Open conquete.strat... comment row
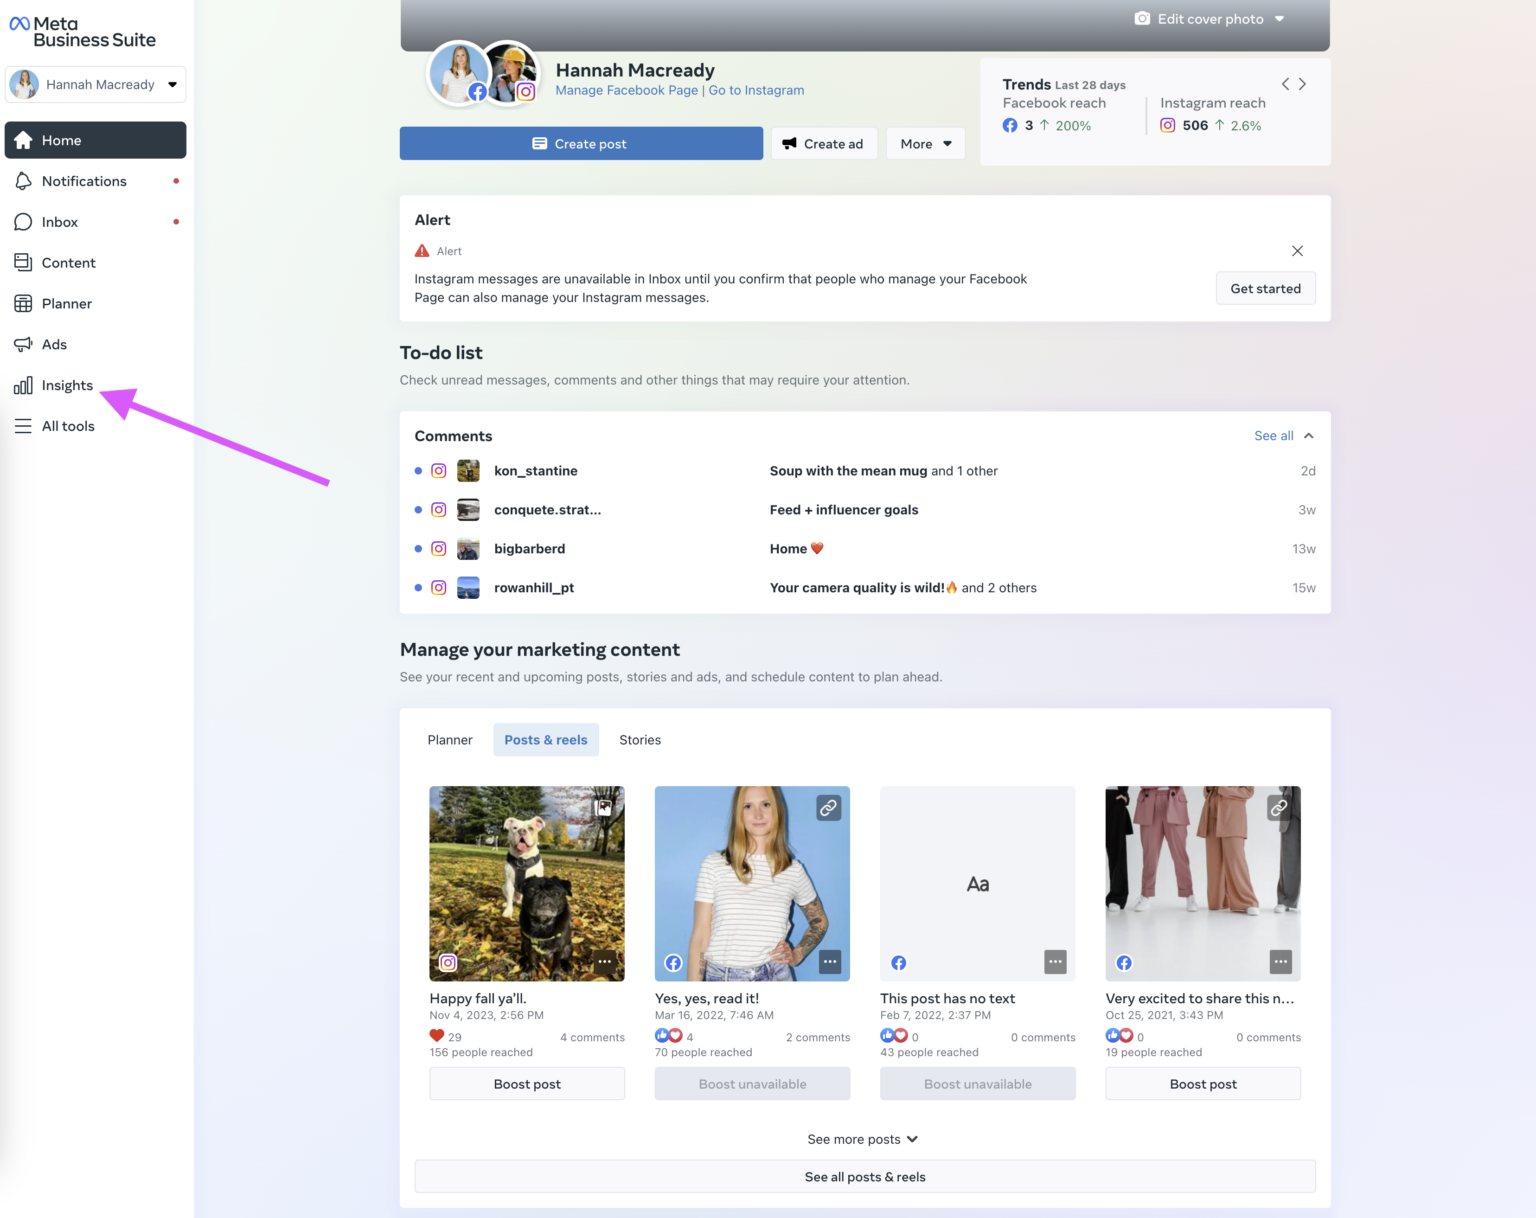 pyautogui.click(x=865, y=510)
